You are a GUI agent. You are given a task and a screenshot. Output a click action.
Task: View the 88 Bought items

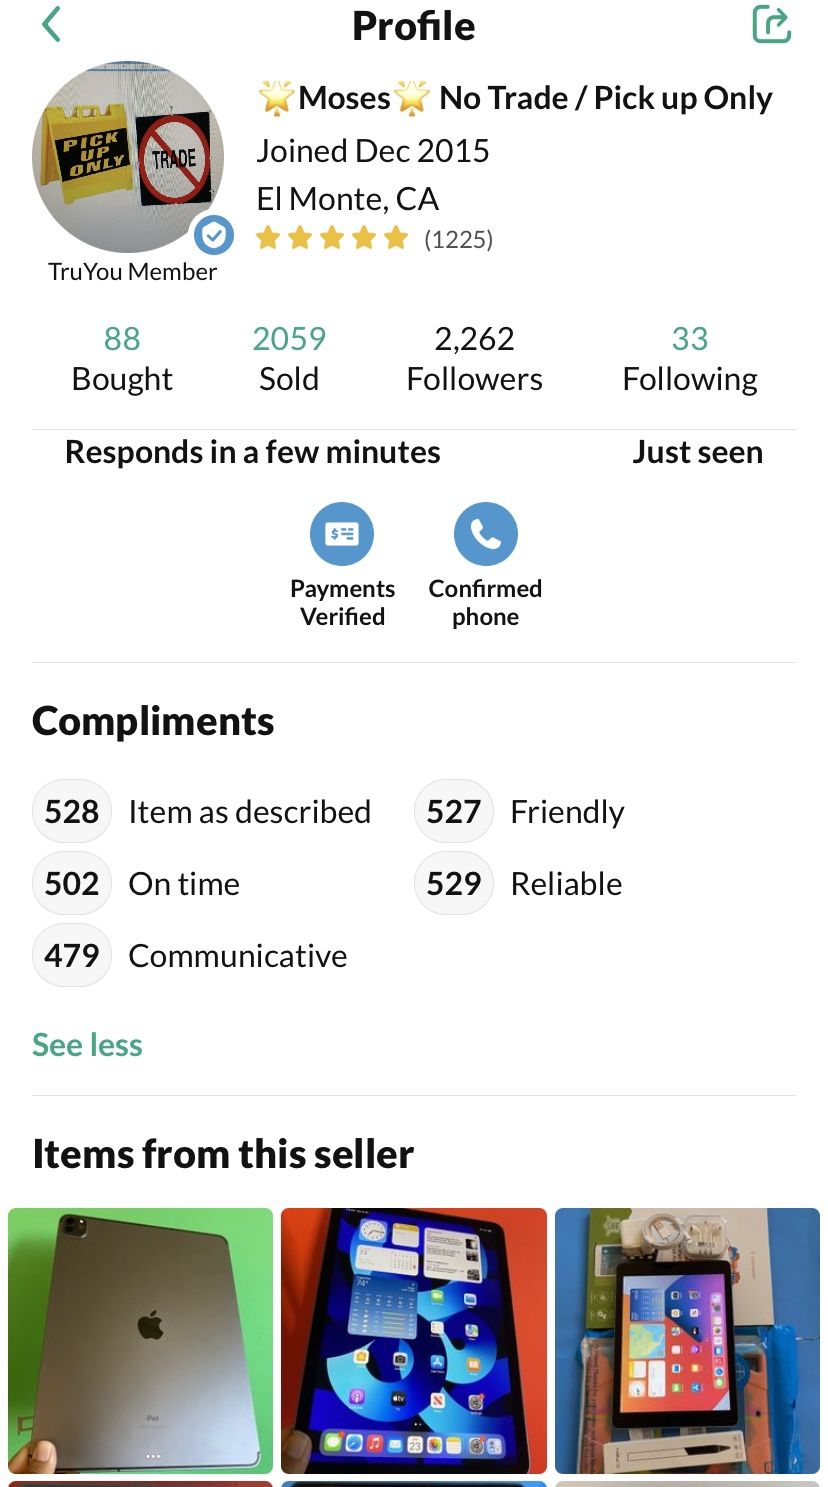click(x=122, y=359)
